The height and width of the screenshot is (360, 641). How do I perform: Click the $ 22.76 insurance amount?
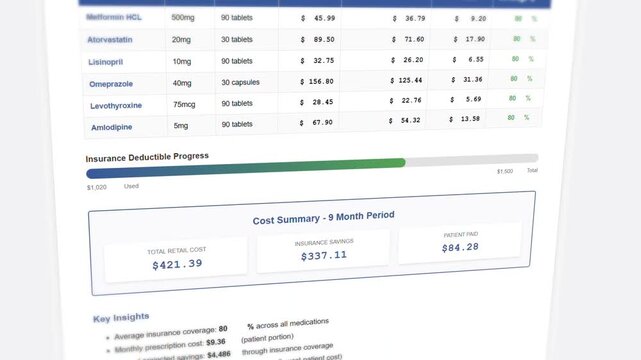[x=405, y=100]
